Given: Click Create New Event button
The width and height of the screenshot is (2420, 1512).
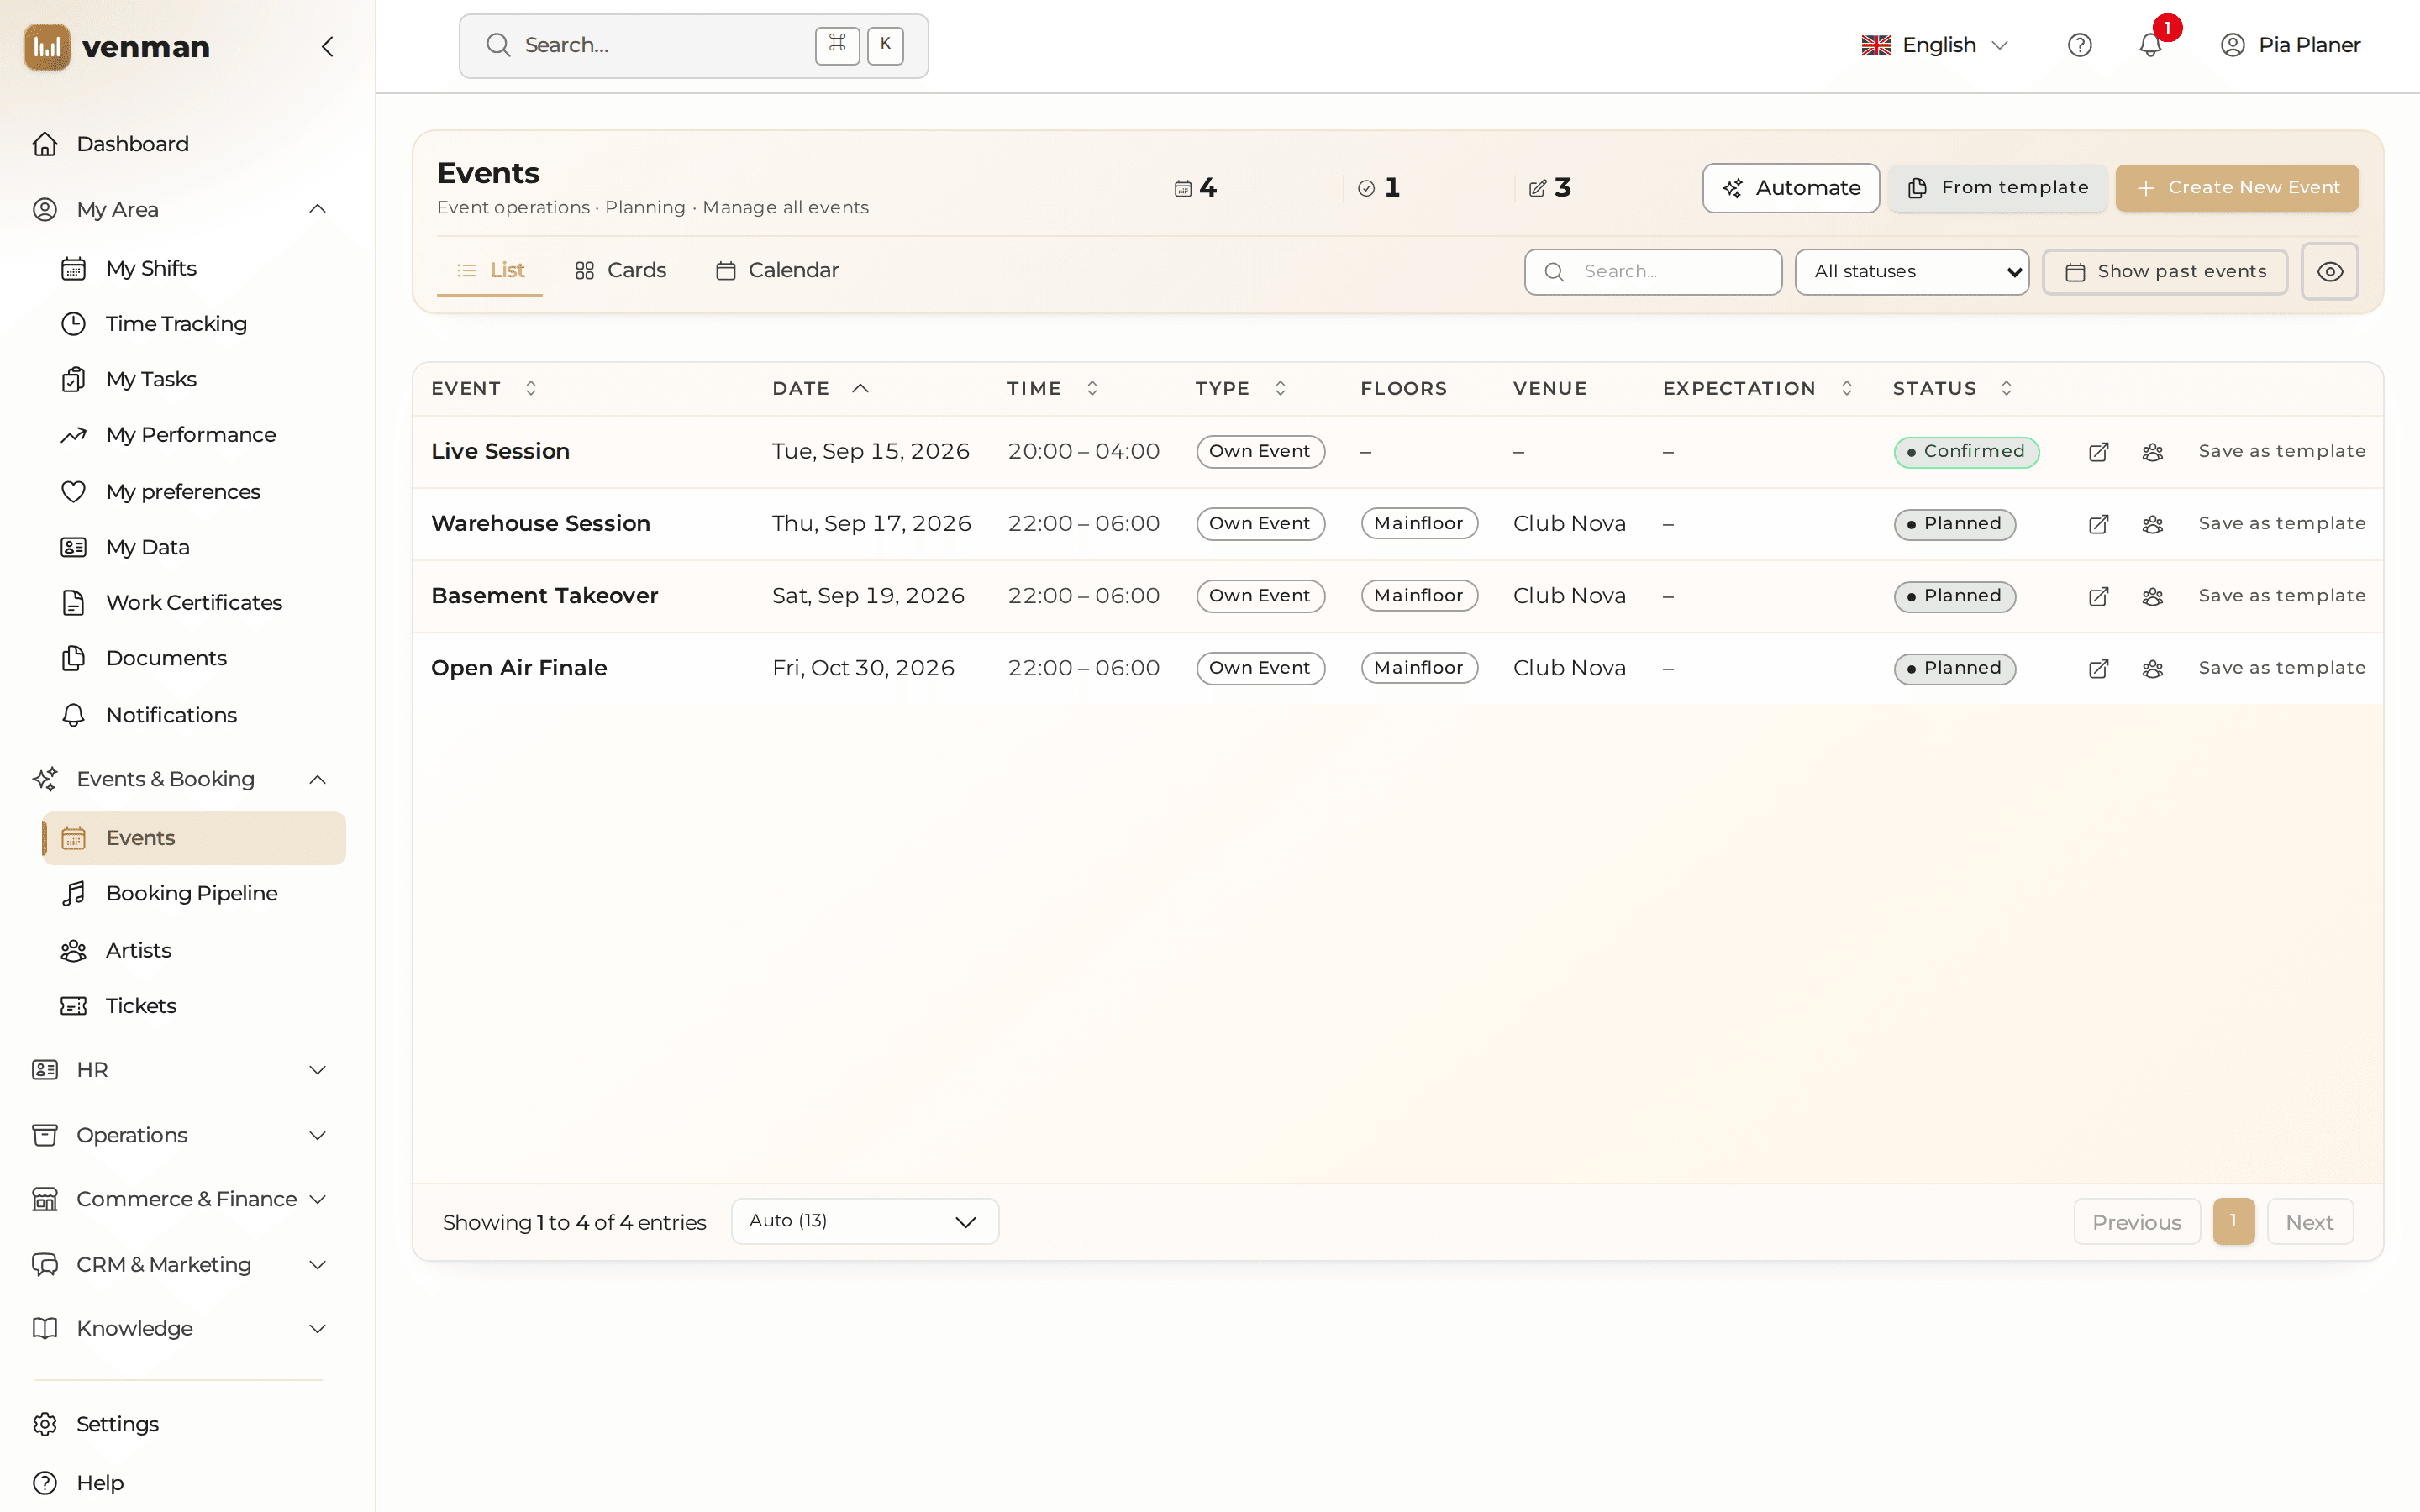Looking at the screenshot, I should pos(2237,187).
